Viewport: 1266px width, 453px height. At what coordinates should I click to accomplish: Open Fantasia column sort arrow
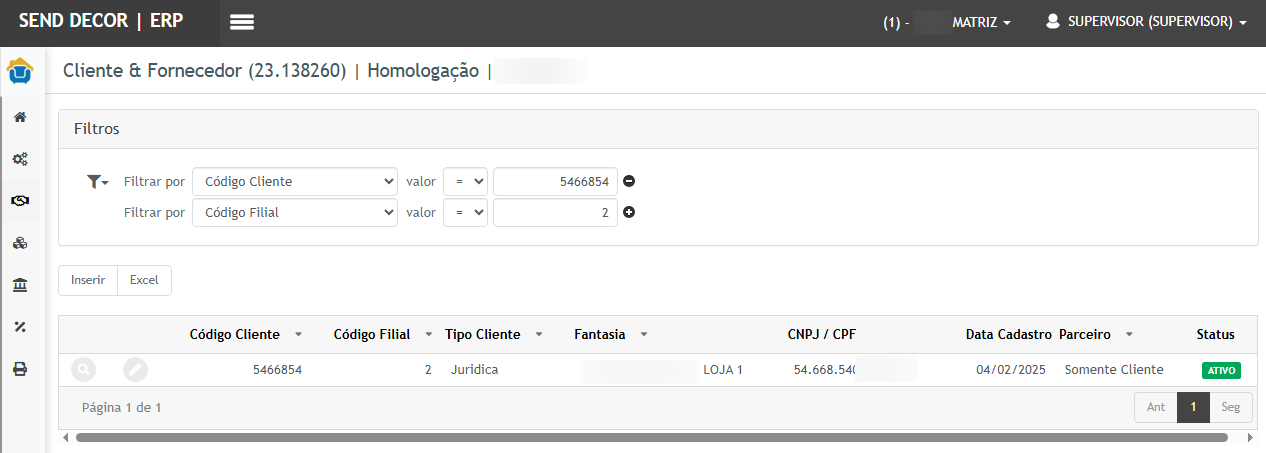644,335
